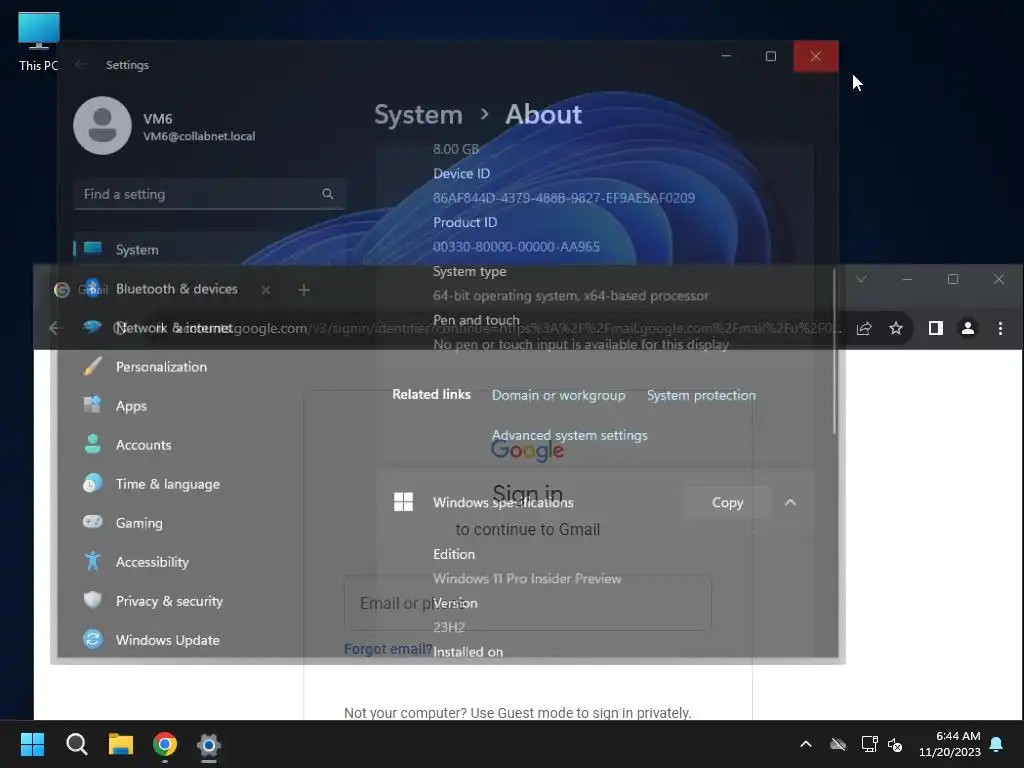Image resolution: width=1024 pixels, height=768 pixels.
Task: Open Chrome profile icon
Action: coord(968,328)
